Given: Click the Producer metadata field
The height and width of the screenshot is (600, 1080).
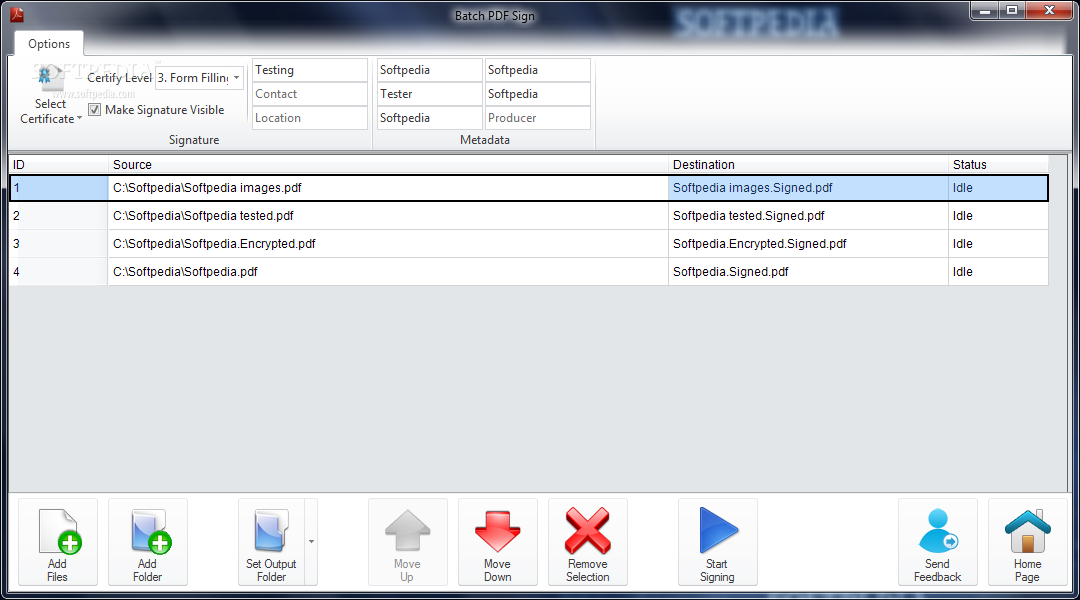Looking at the screenshot, I should tap(538, 118).
